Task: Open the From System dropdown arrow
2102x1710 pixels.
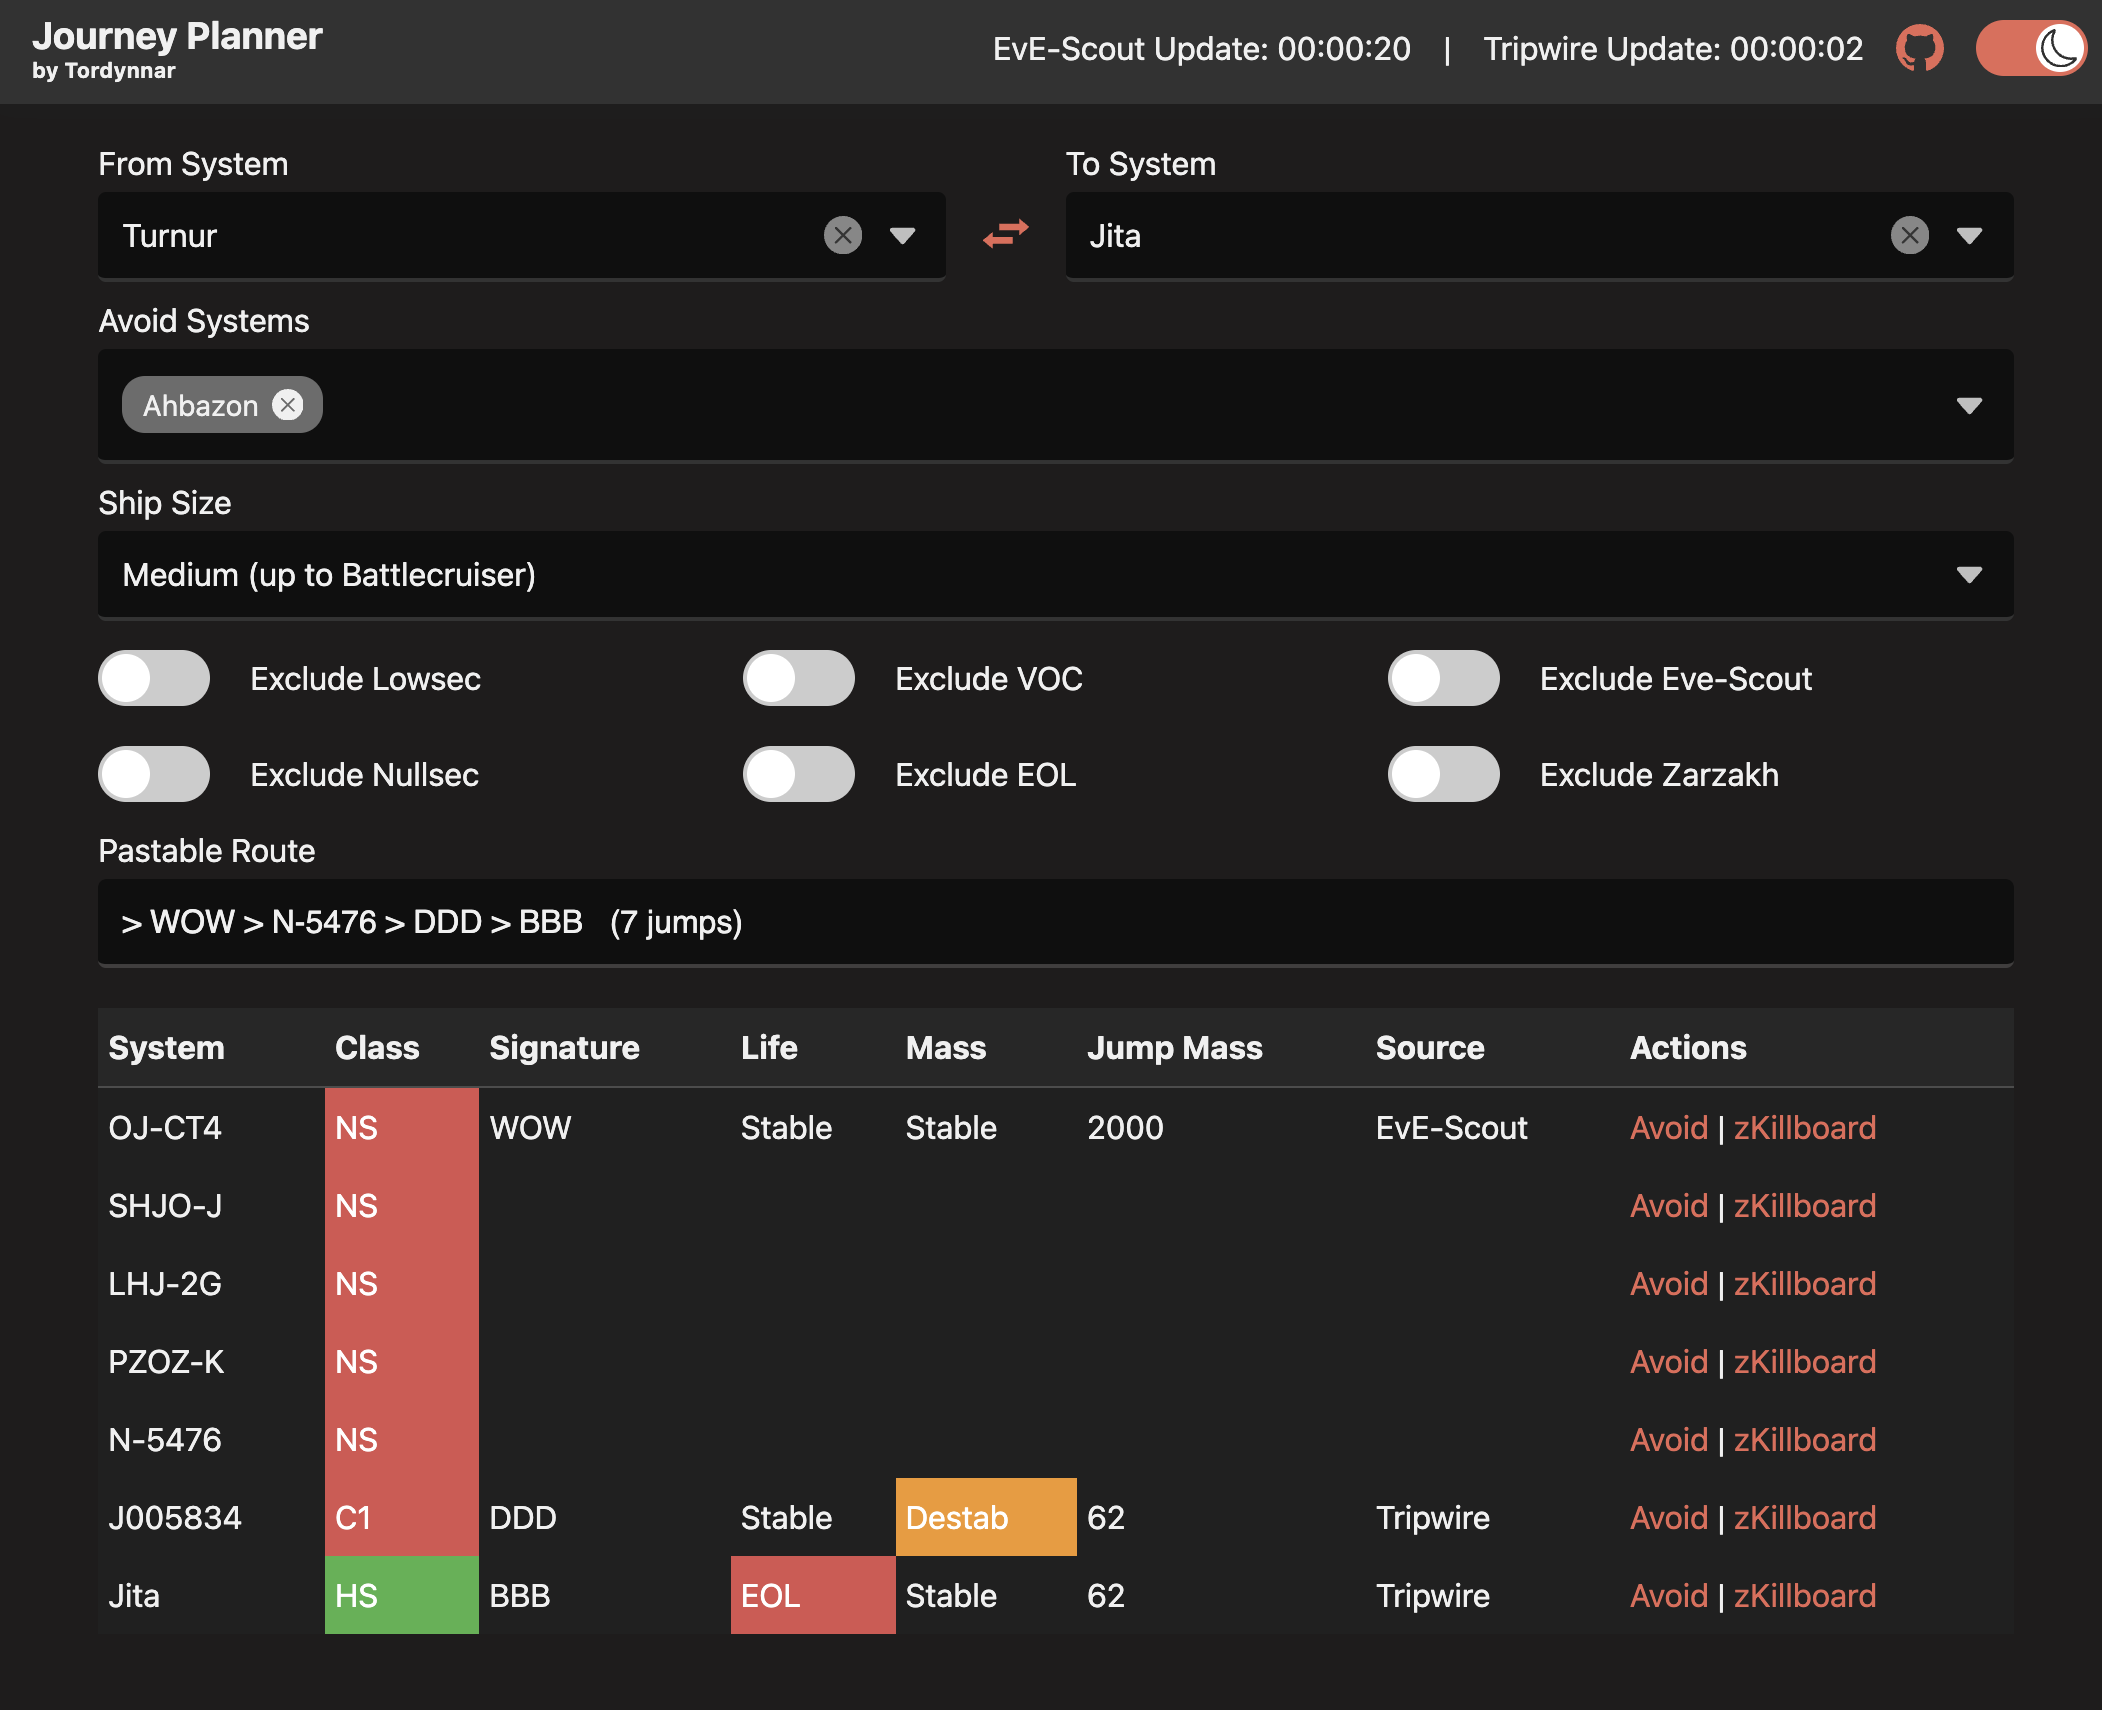Action: point(902,236)
